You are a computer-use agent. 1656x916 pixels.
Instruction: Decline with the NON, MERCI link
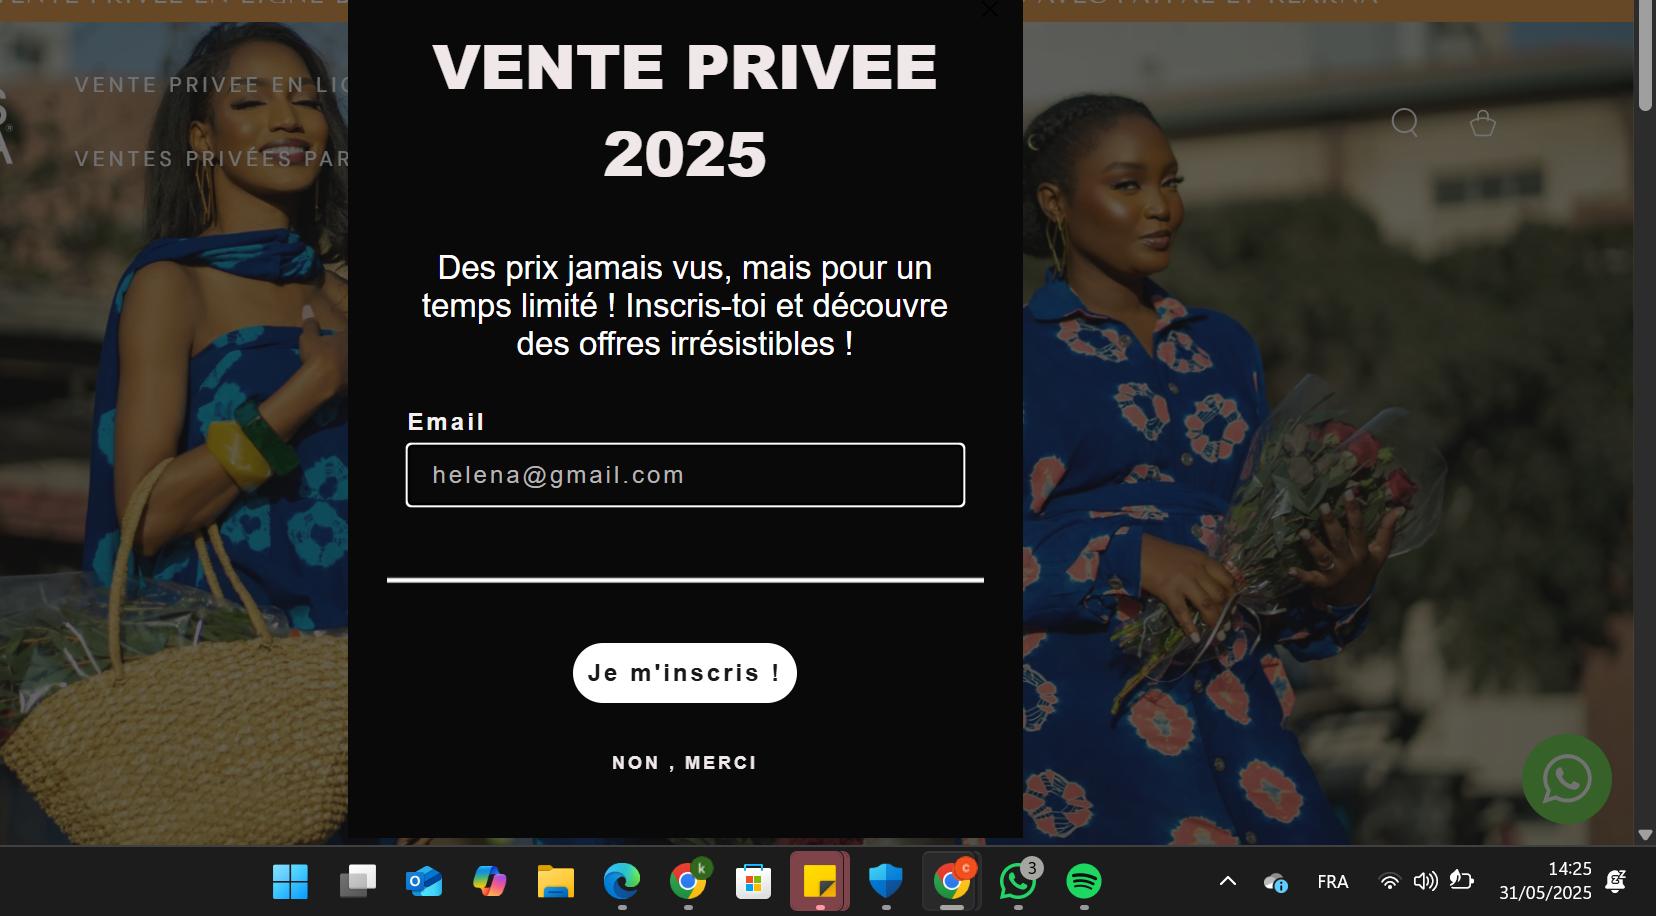(x=685, y=763)
